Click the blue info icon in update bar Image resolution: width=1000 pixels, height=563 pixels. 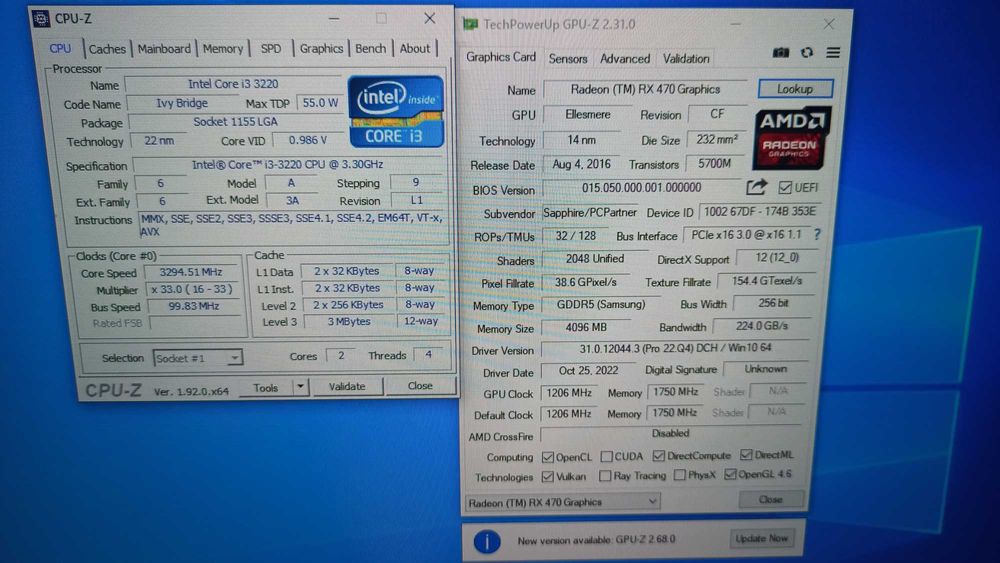coord(487,541)
